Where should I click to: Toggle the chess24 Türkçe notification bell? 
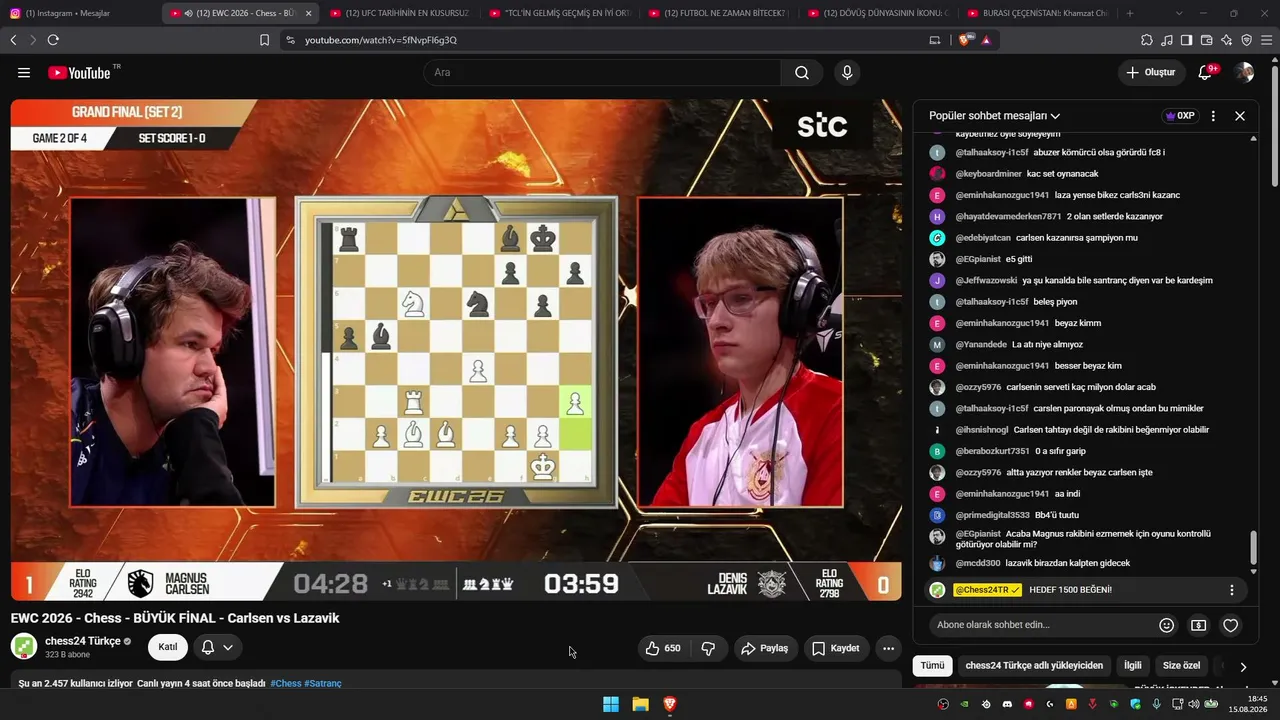click(208, 647)
